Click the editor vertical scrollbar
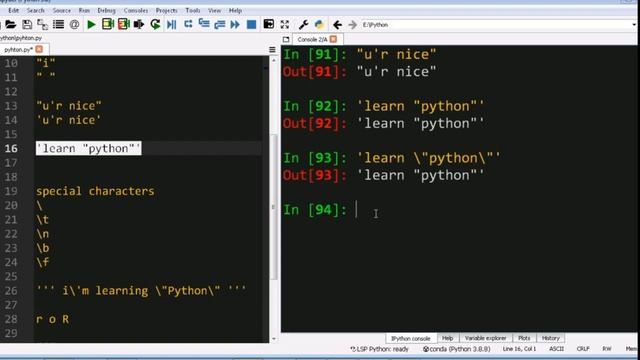This screenshot has width=640, height=360. pyautogui.click(x=274, y=206)
